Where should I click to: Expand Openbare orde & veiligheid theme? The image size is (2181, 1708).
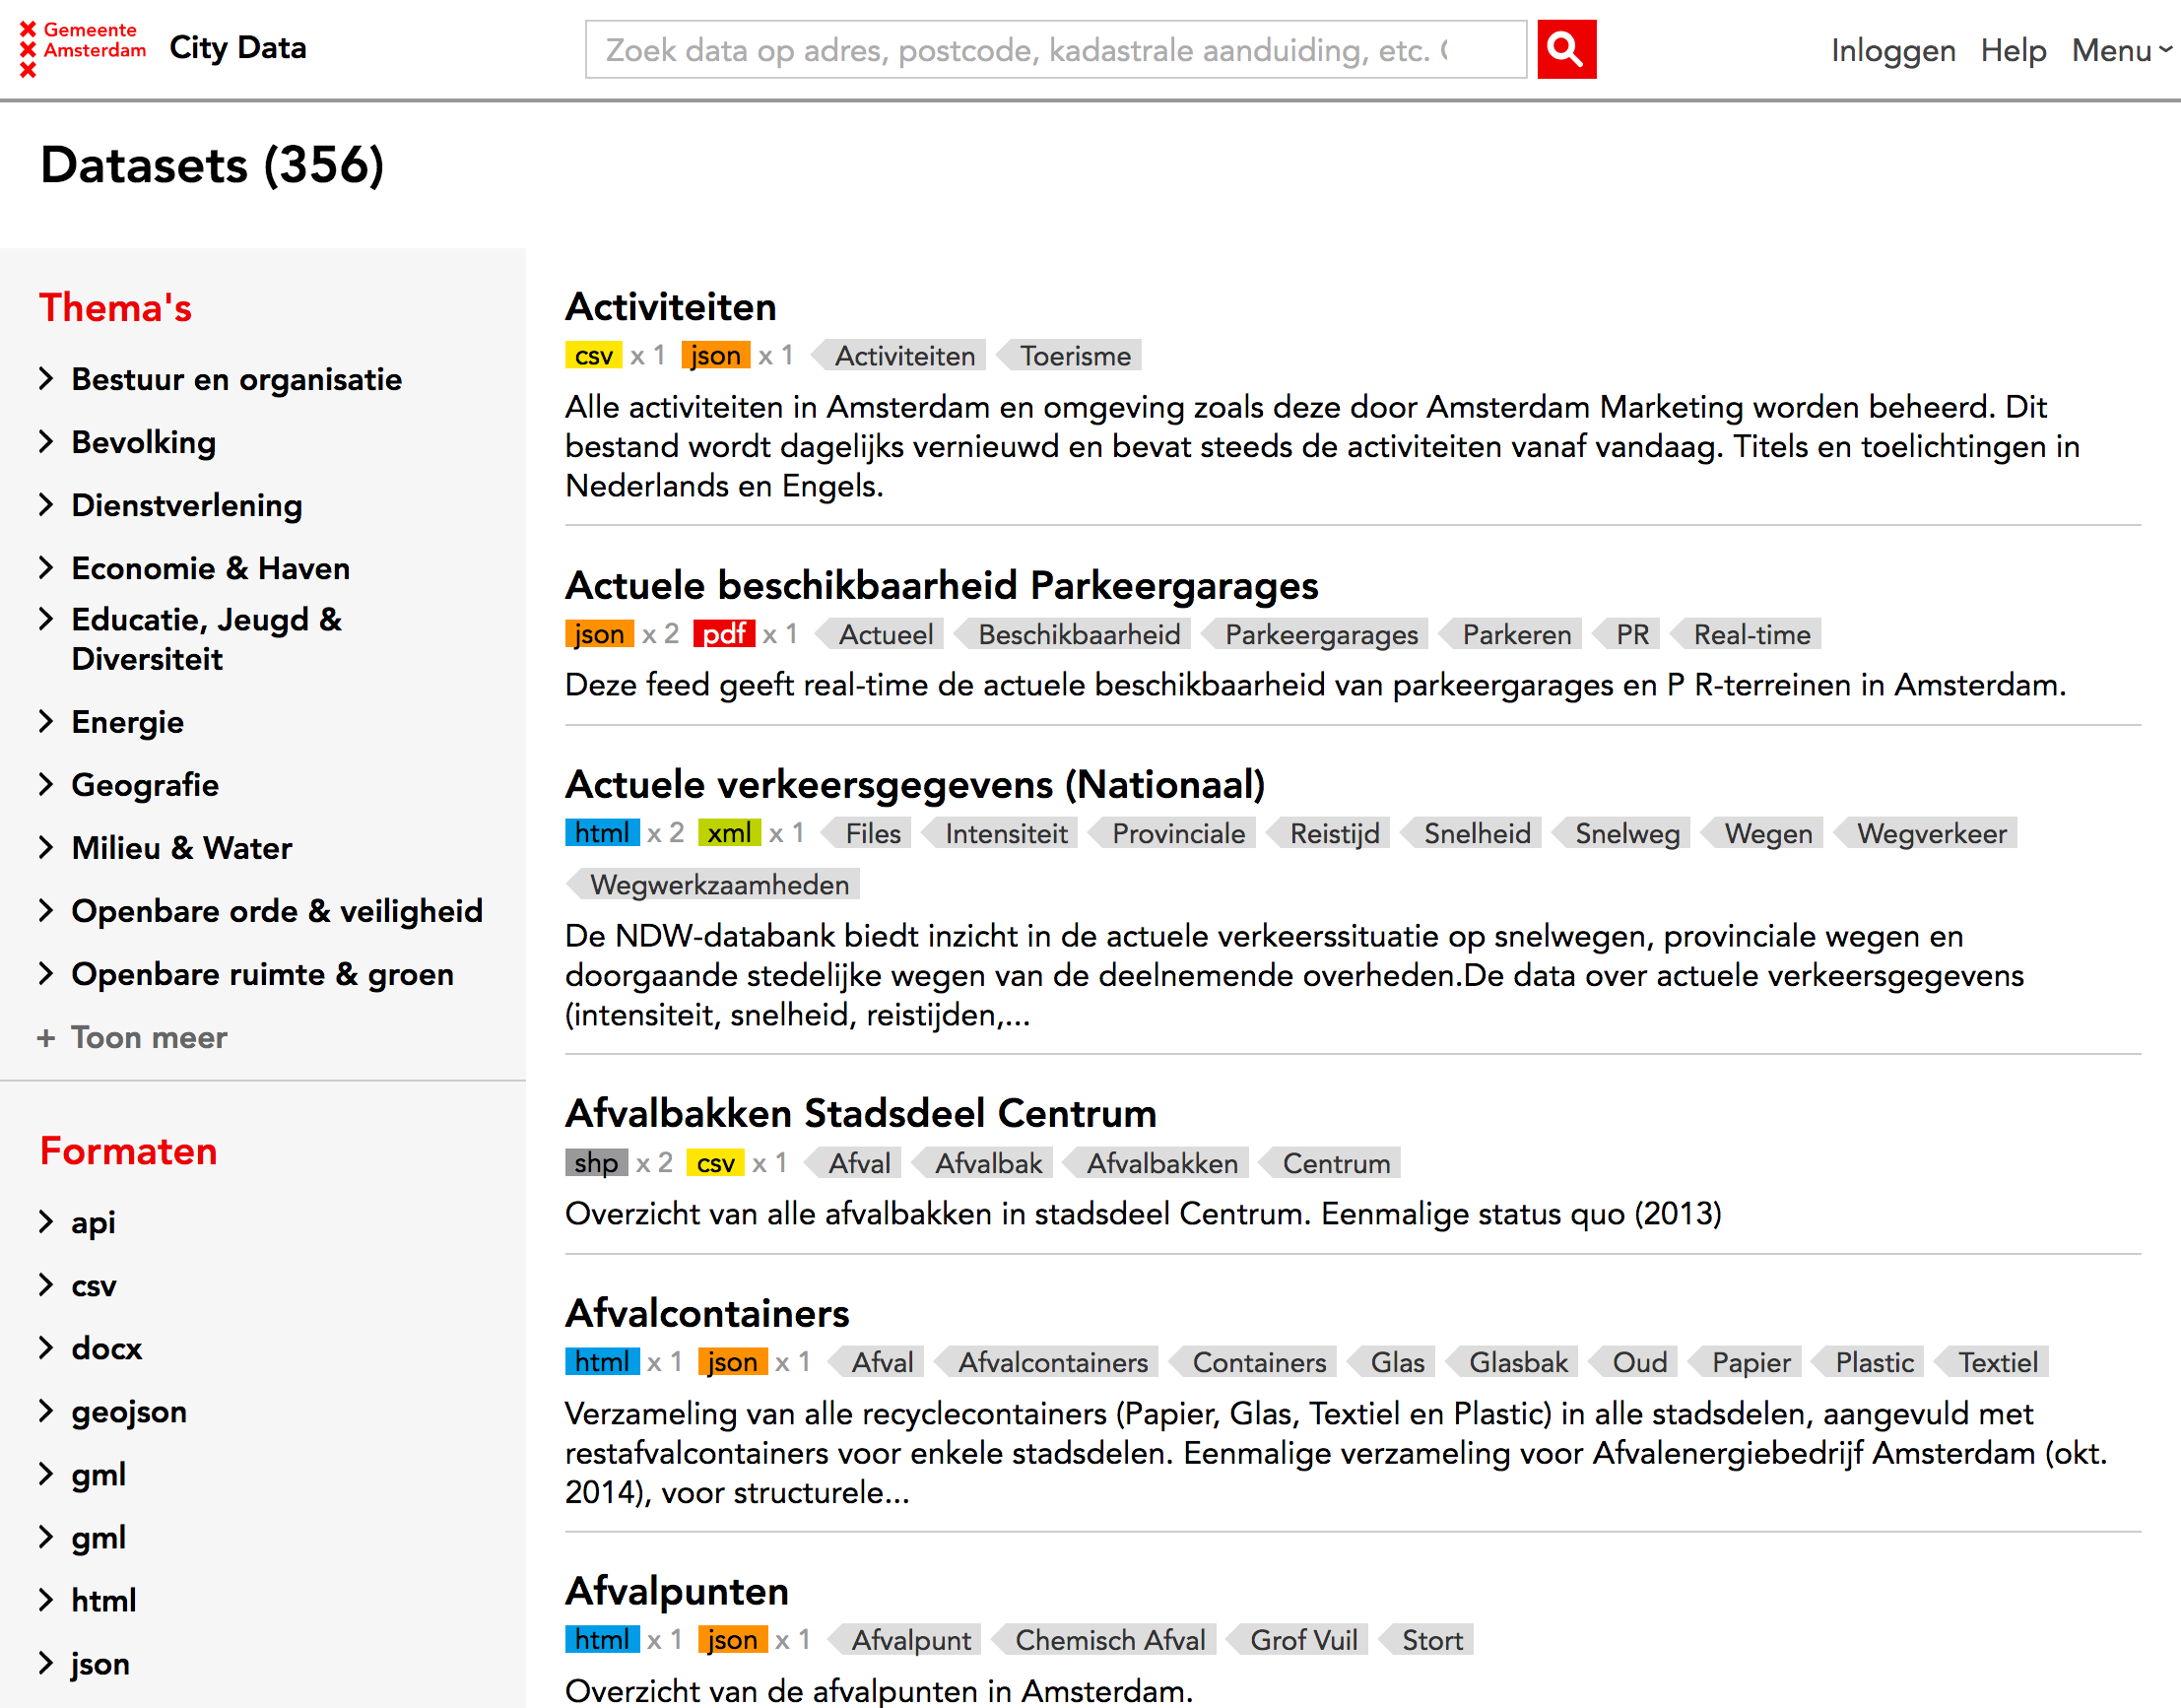[276, 911]
